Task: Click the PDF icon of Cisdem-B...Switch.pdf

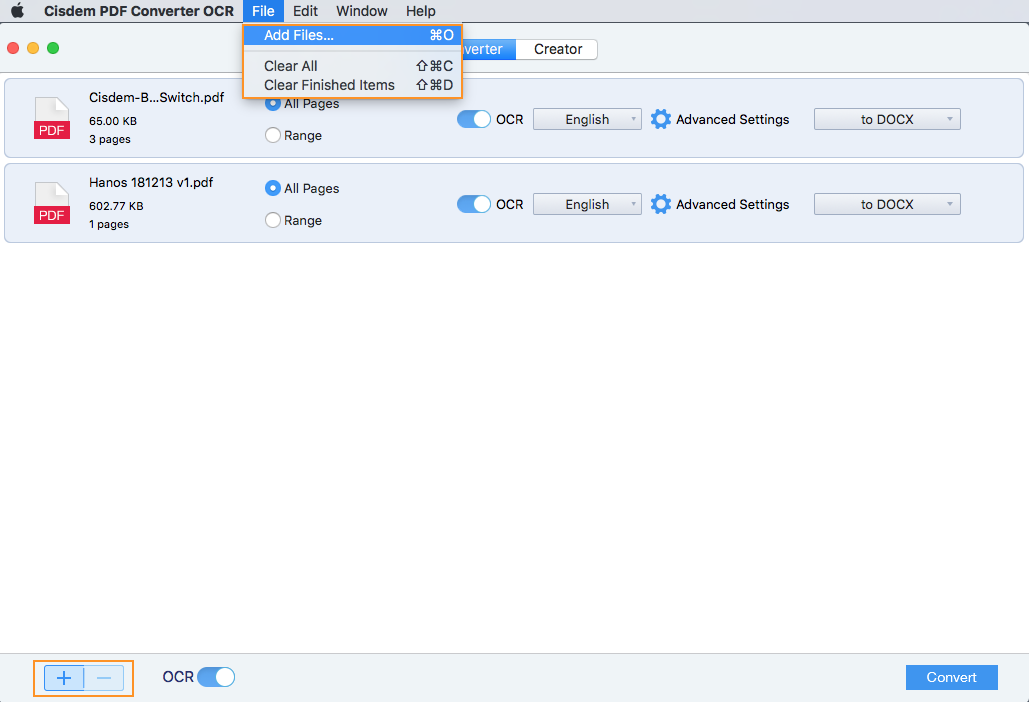Action: point(52,118)
